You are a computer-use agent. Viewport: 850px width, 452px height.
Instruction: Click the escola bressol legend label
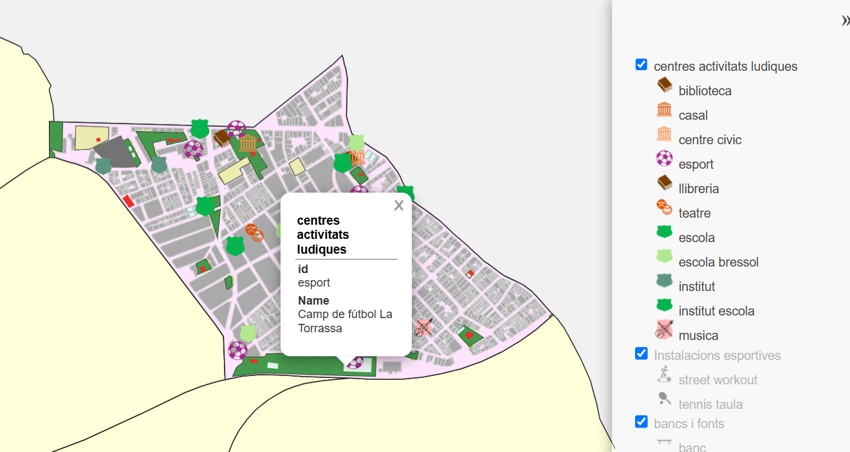(718, 262)
